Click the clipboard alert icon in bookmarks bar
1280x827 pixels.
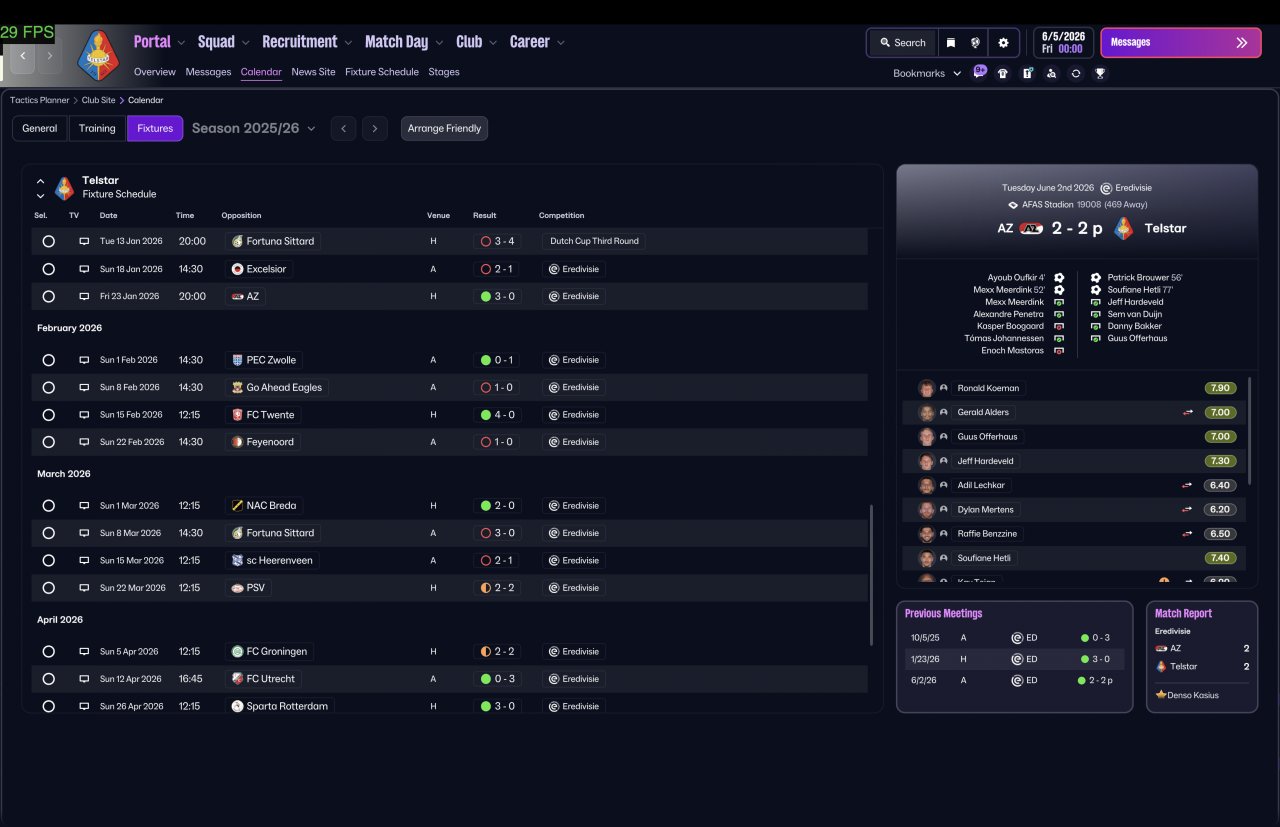click(x=1027, y=73)
